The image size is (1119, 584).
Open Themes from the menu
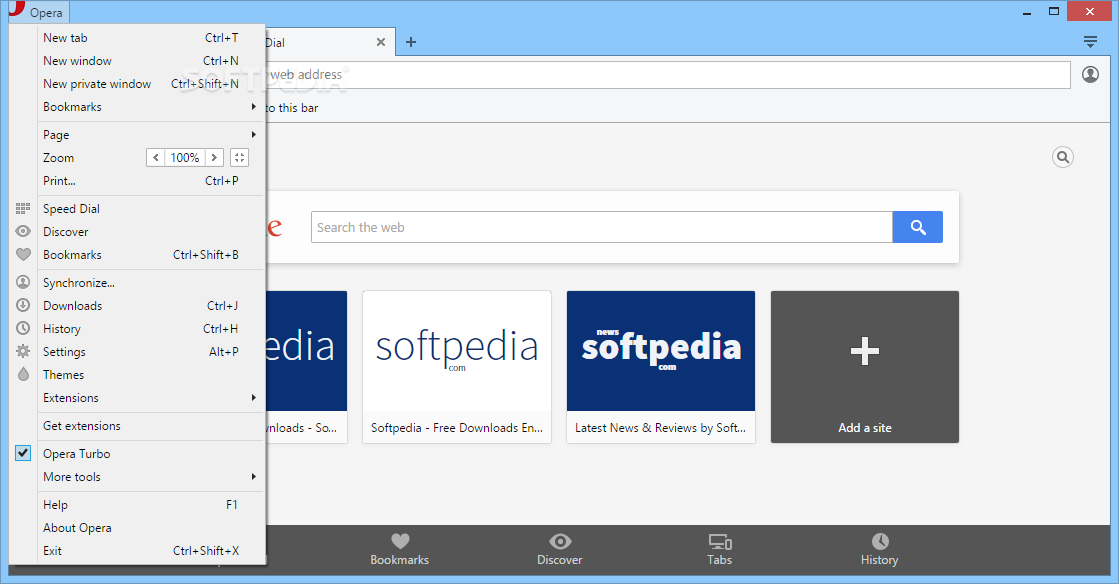point(151,375)
